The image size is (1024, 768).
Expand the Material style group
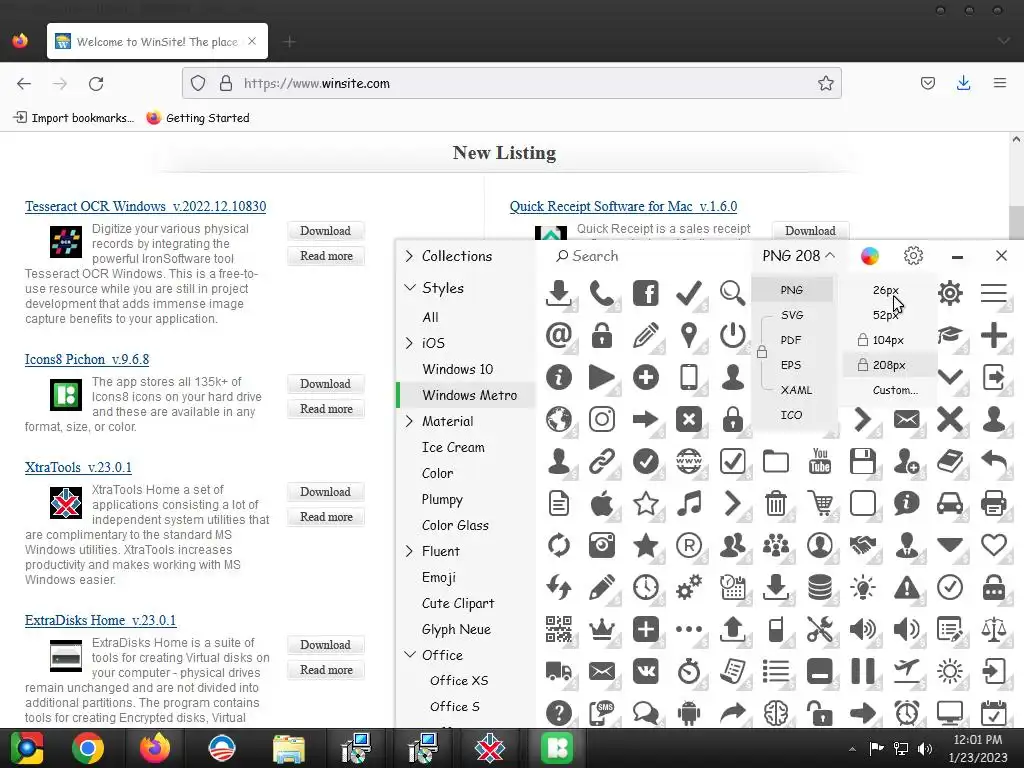point(409,421)
